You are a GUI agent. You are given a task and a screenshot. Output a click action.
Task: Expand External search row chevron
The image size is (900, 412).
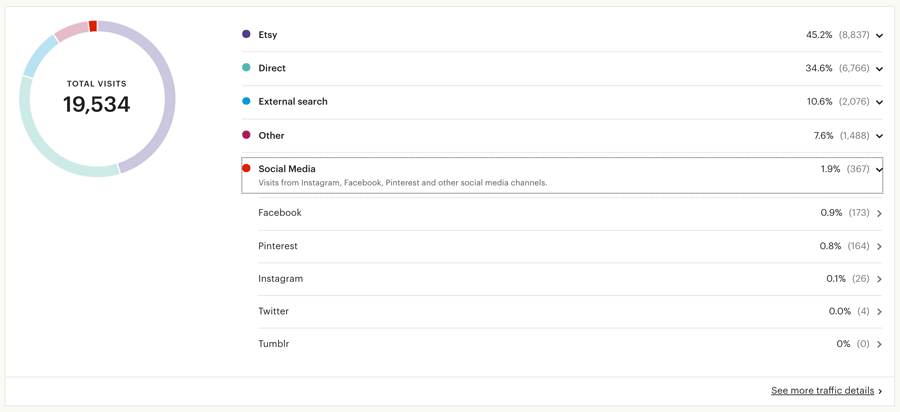coord(879,102)
